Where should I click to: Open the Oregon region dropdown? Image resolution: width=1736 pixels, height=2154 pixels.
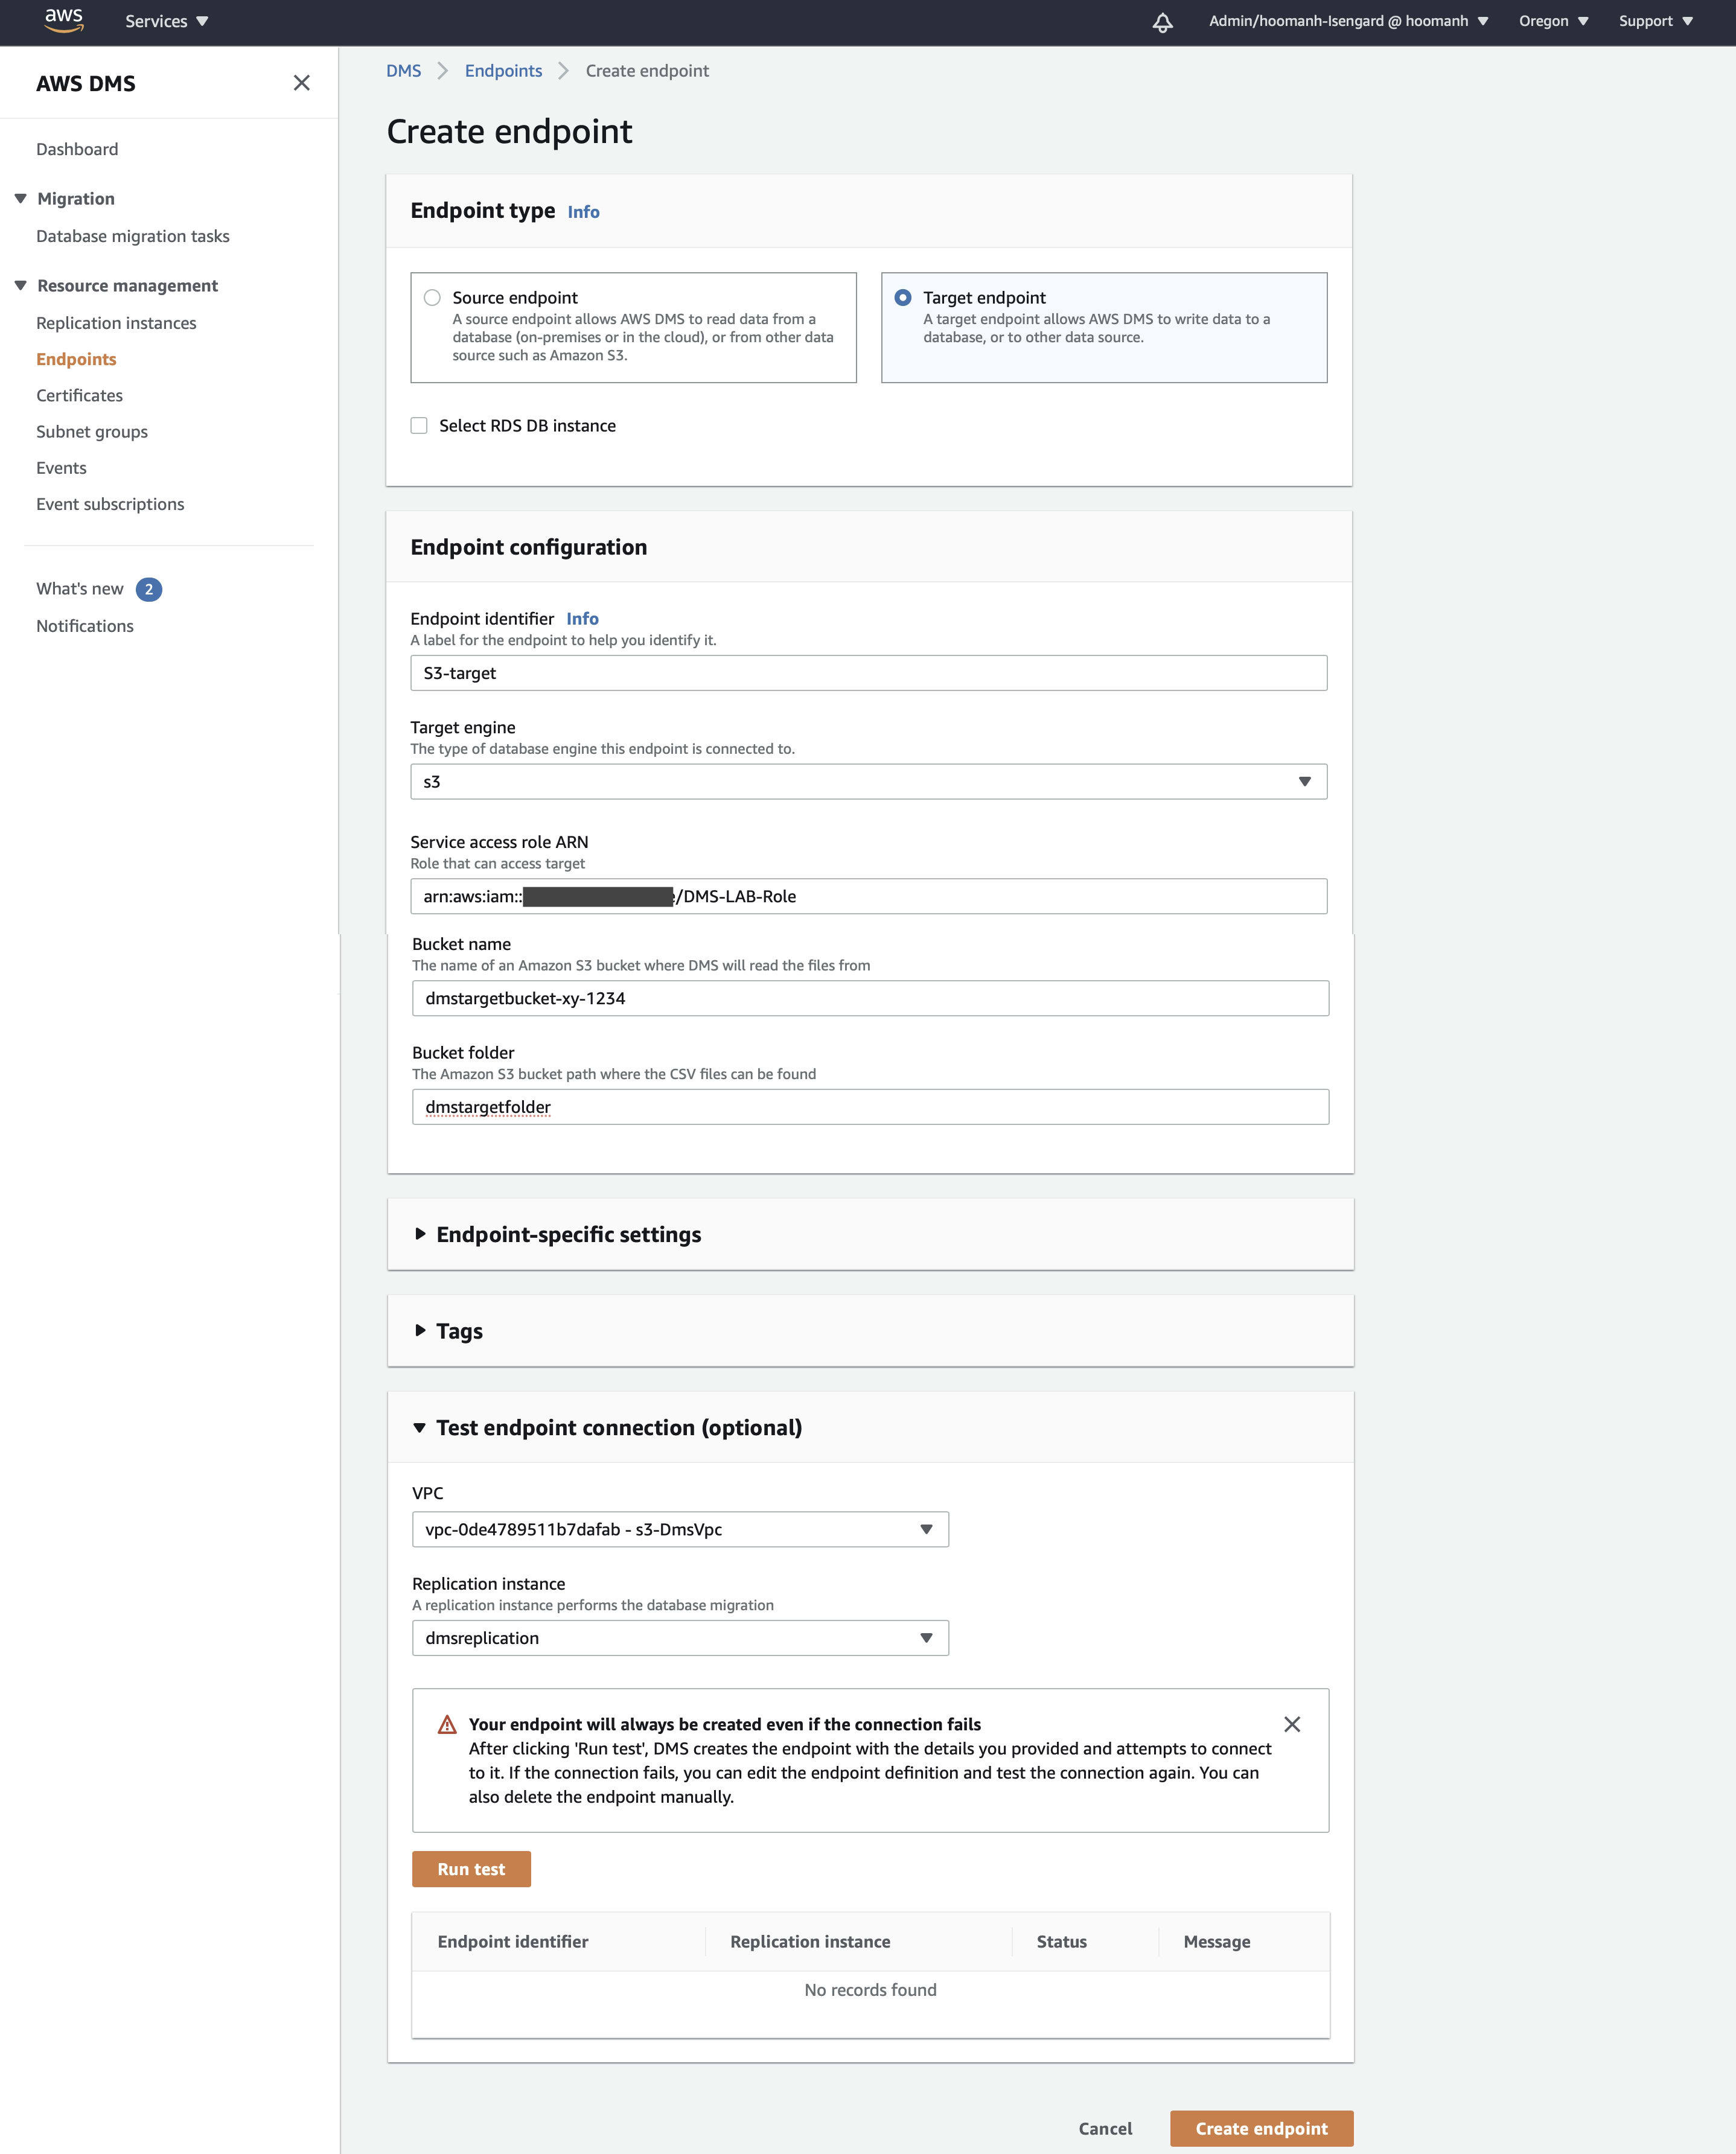pyautogui.click(x=1553, y=21)
